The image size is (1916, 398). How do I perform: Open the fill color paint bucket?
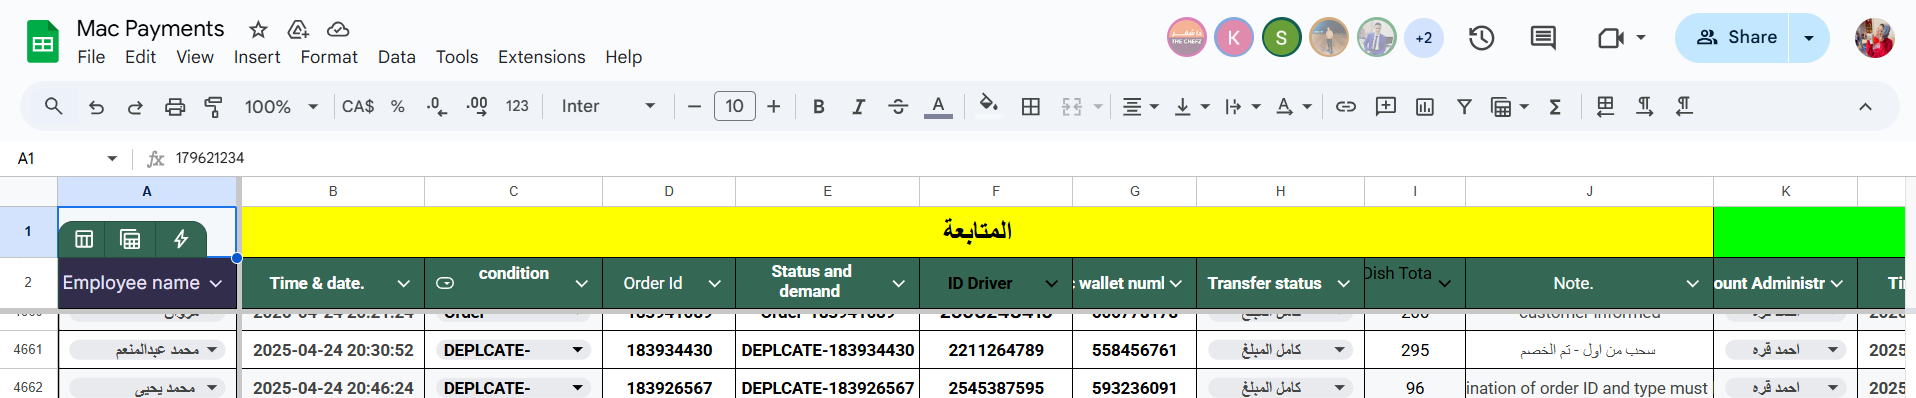pyautogui.click(x=989, y=105)
